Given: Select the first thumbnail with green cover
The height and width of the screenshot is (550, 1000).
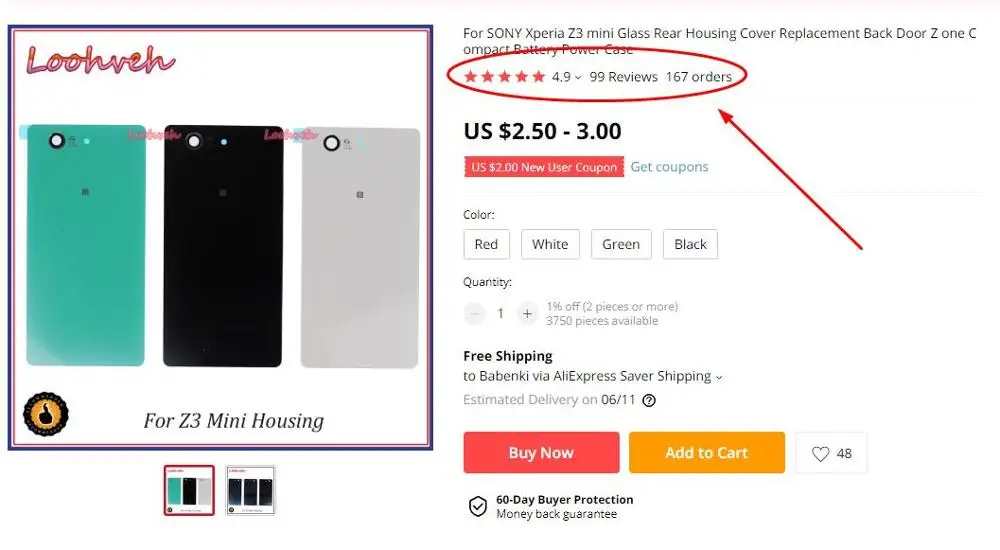Looking at the screenshot, I should click(x=189, y=490).
